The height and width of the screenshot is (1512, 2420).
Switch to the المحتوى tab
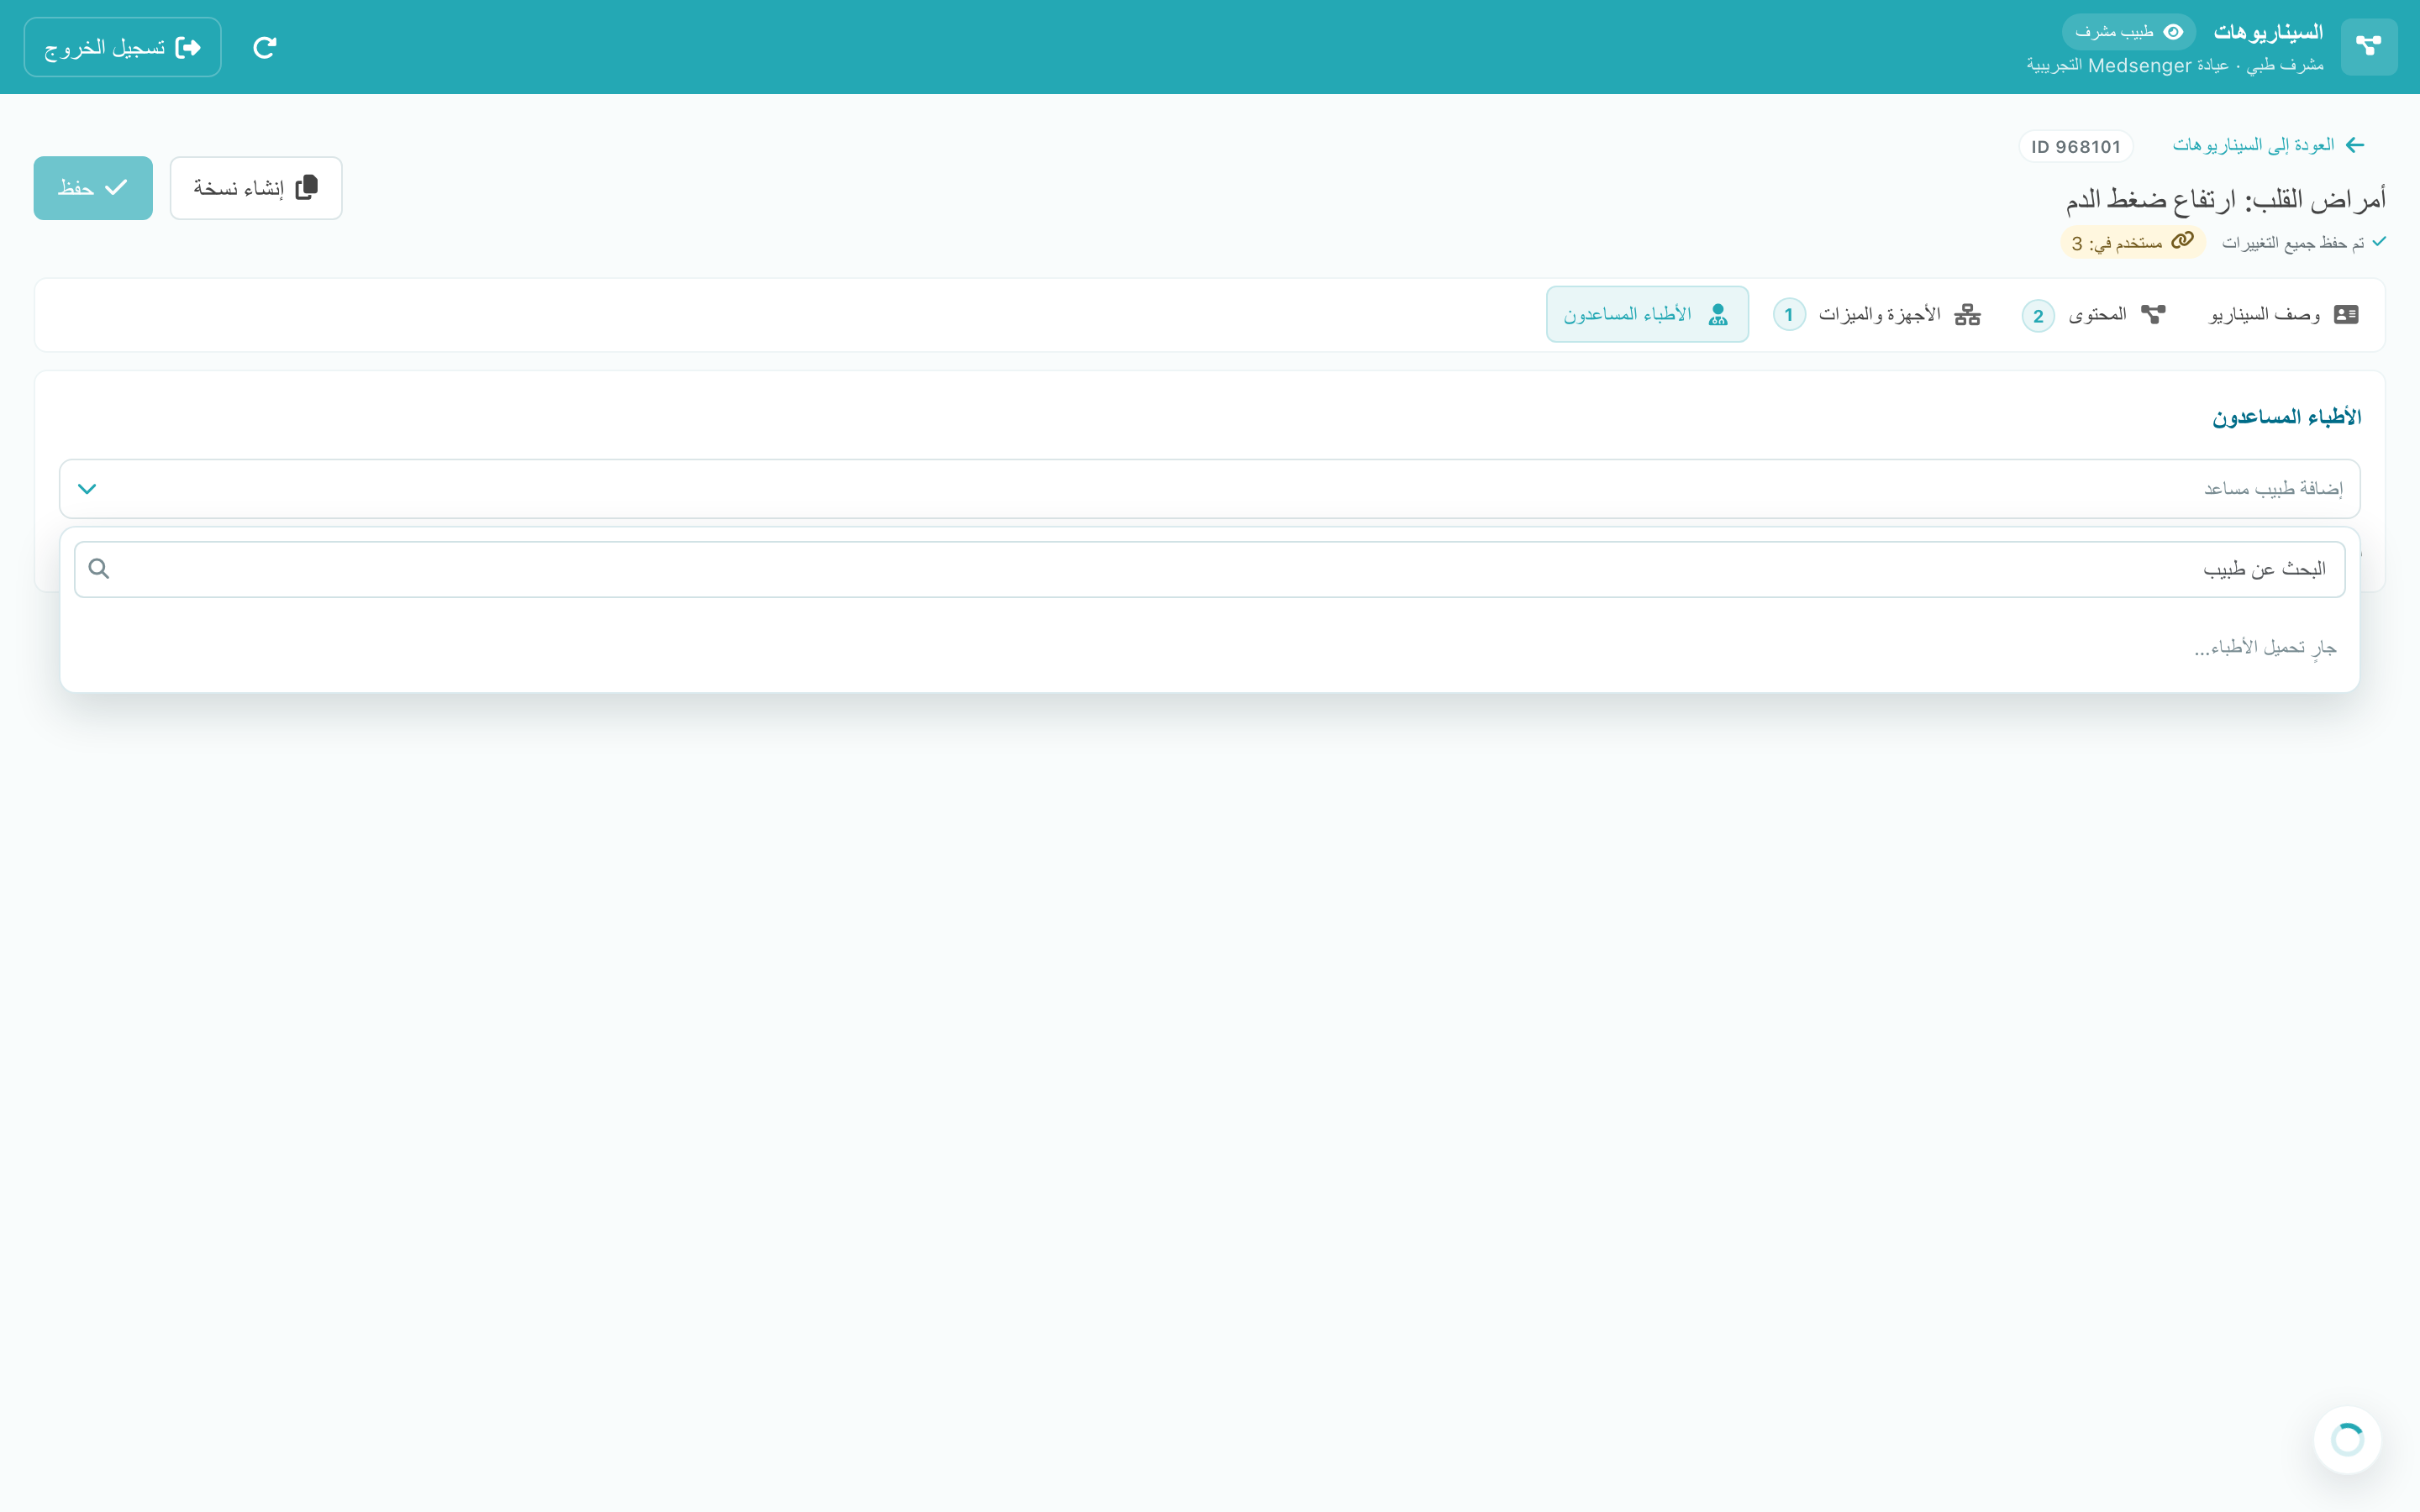(2094, 315)
